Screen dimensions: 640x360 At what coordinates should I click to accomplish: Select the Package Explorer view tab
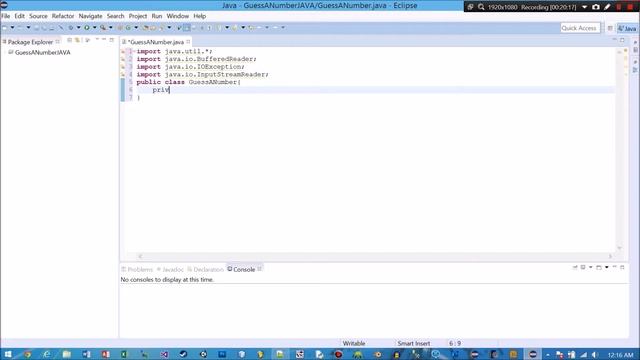(30, 42)
